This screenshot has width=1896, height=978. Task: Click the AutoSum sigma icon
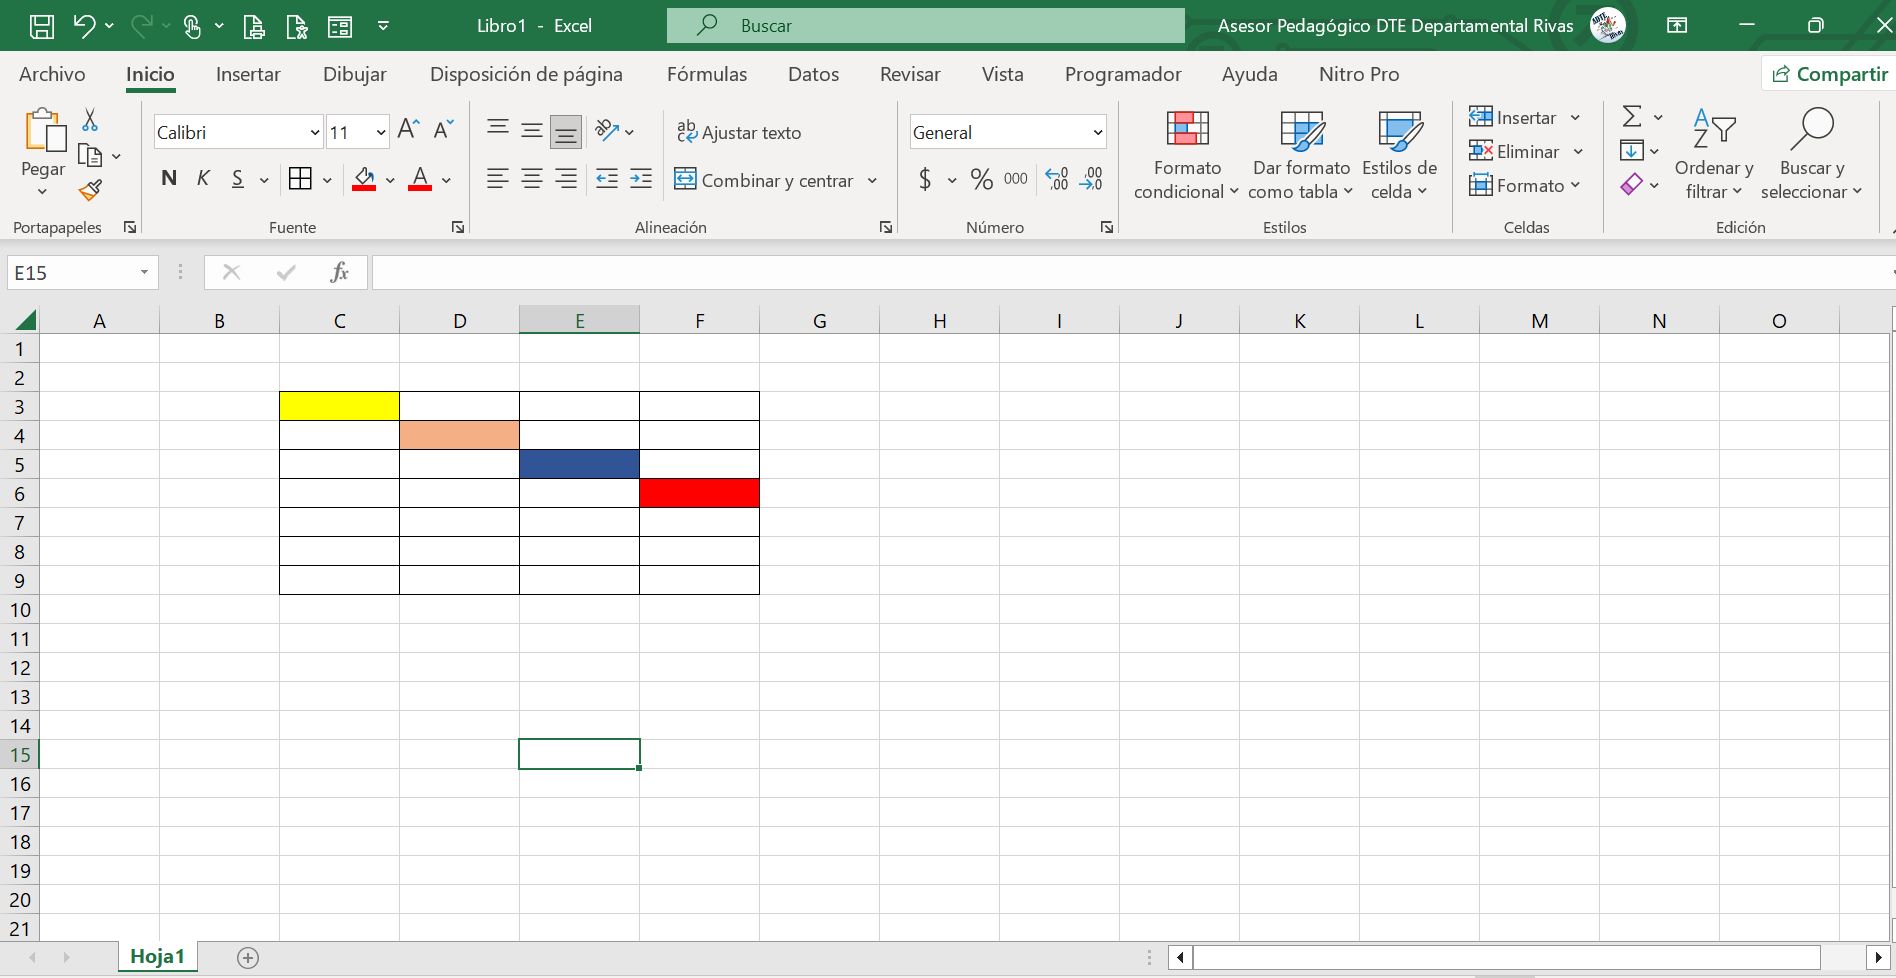point(1632,117)
